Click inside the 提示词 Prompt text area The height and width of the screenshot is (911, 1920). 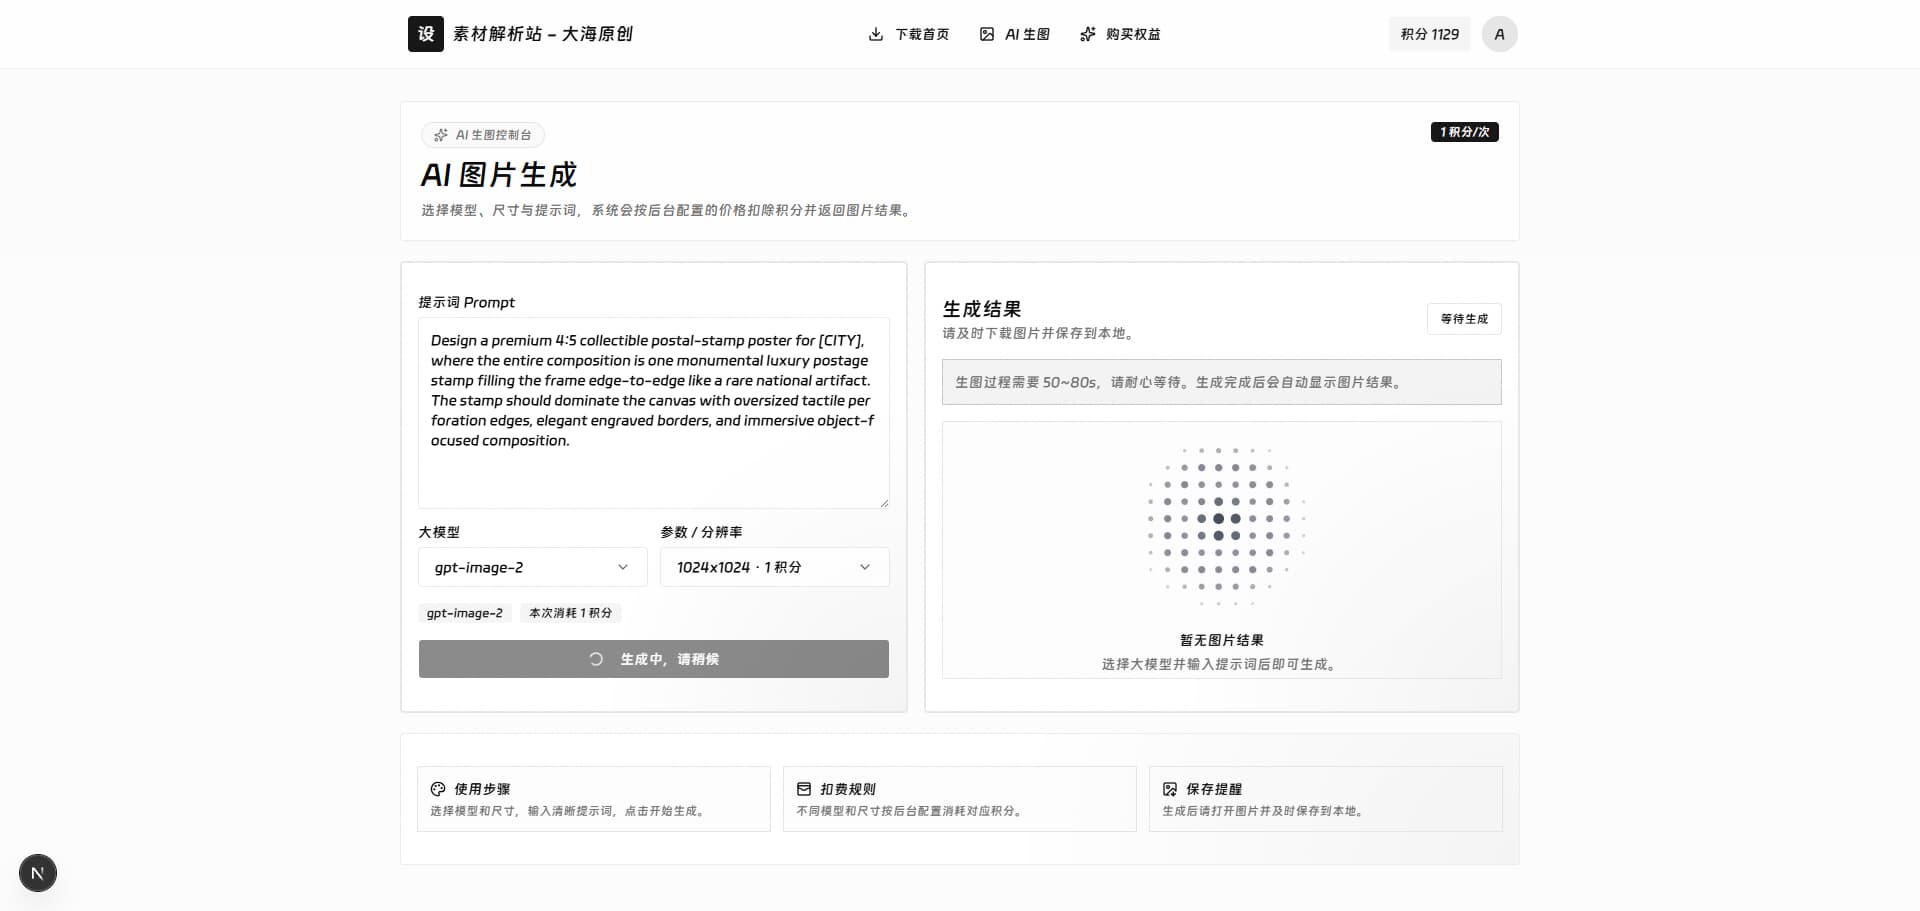click(654, 413)
